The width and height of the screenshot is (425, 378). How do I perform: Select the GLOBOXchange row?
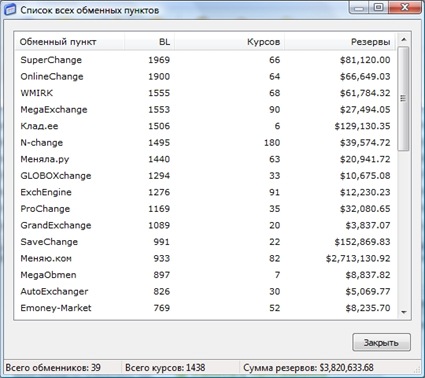click(x=205, y=176)
